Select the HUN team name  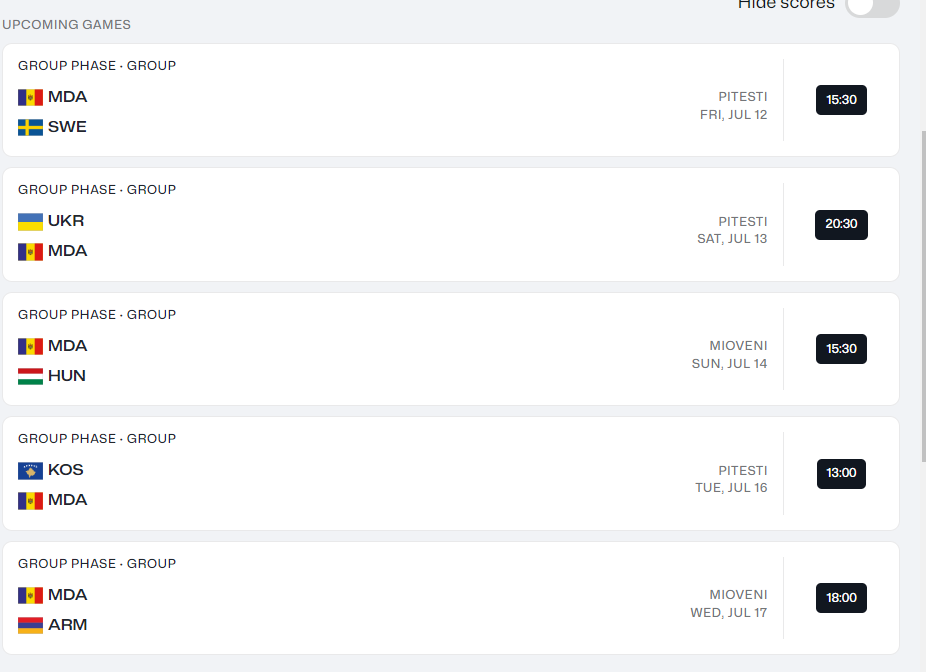[x=67, y=376]
